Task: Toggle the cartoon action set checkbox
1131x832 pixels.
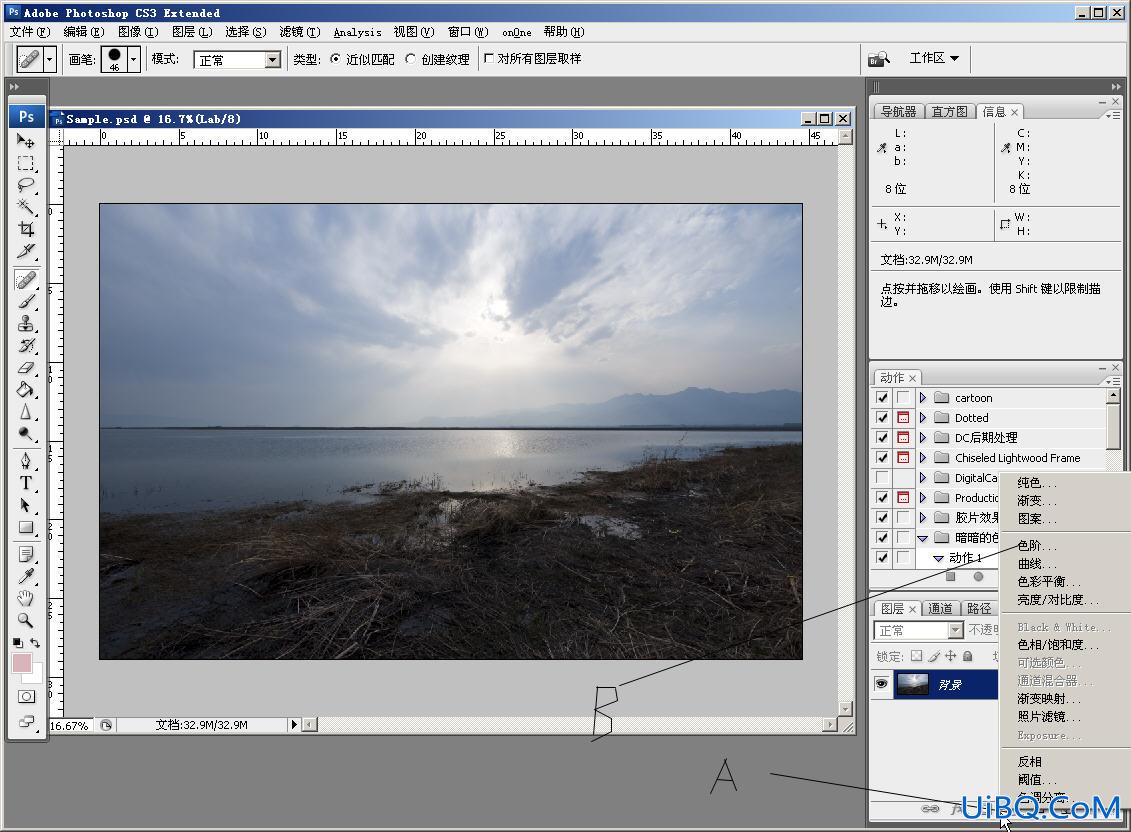Action: [881, 398]
